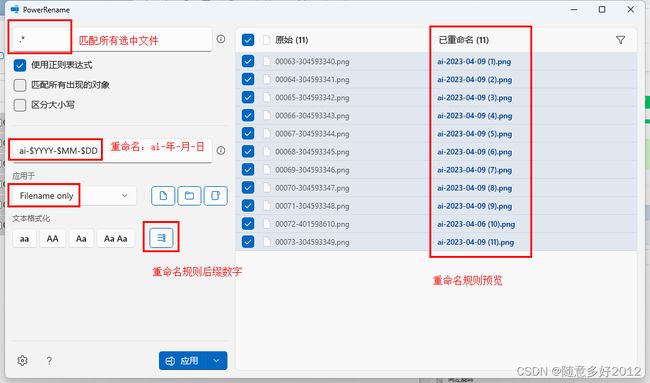Open help question mark icon

[x=49, y=360]
